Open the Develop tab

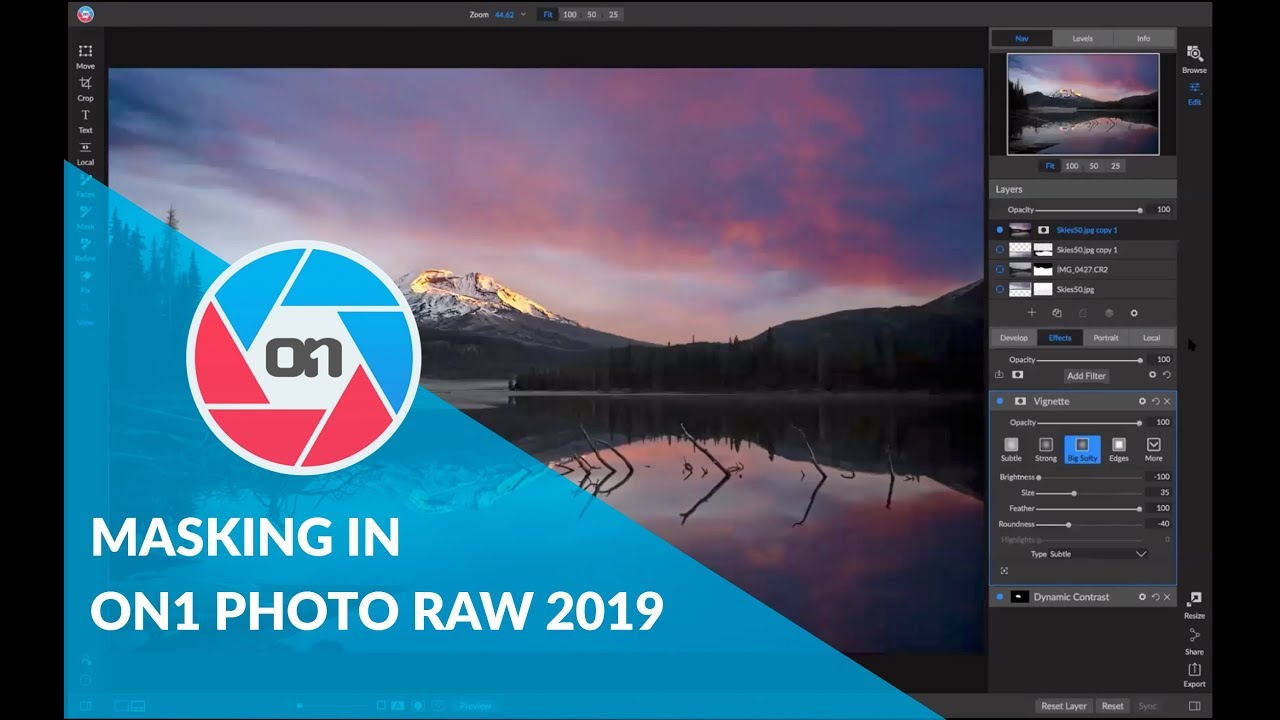1014,338
